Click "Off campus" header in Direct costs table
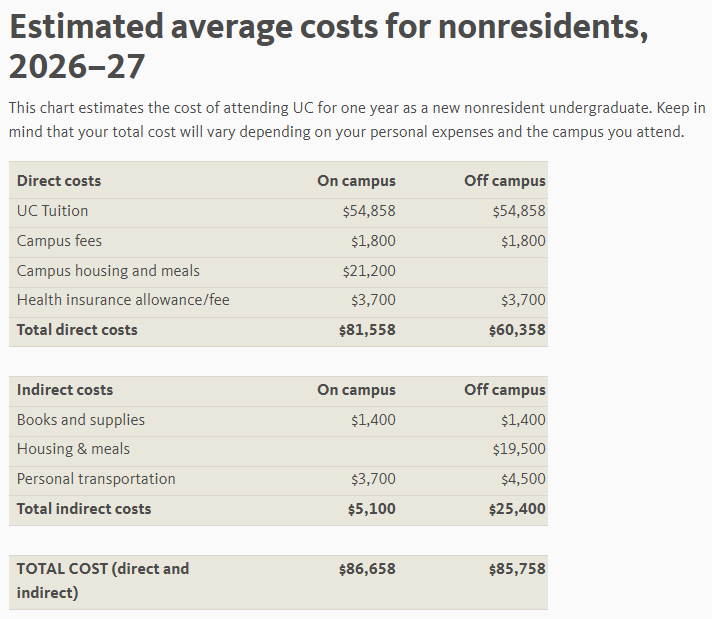 [x=504, y=181]
